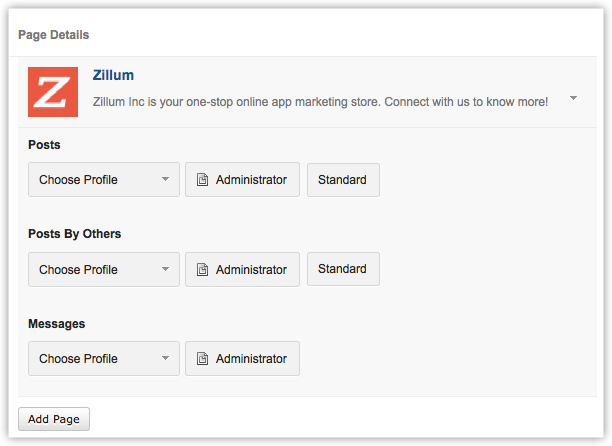Image resolution: width=612 pixels, height=446 pixels.
Task: Click the document icon in Messages Administrator button
Action: pos(202,359)
